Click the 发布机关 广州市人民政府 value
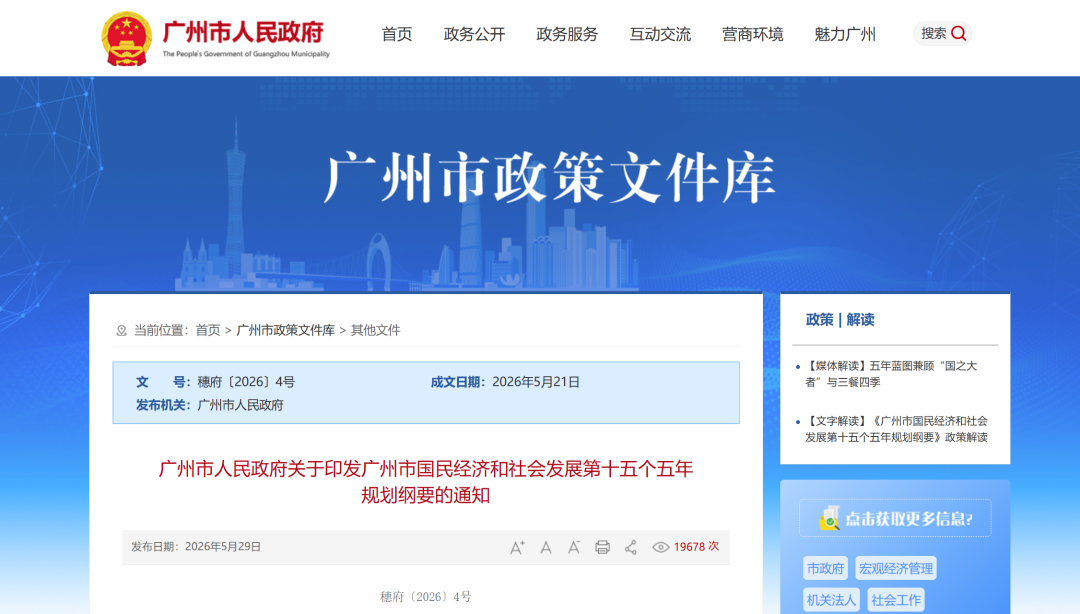Image resolution: width=1080 pixels, height=614 pixels. (x=240, y=405)
